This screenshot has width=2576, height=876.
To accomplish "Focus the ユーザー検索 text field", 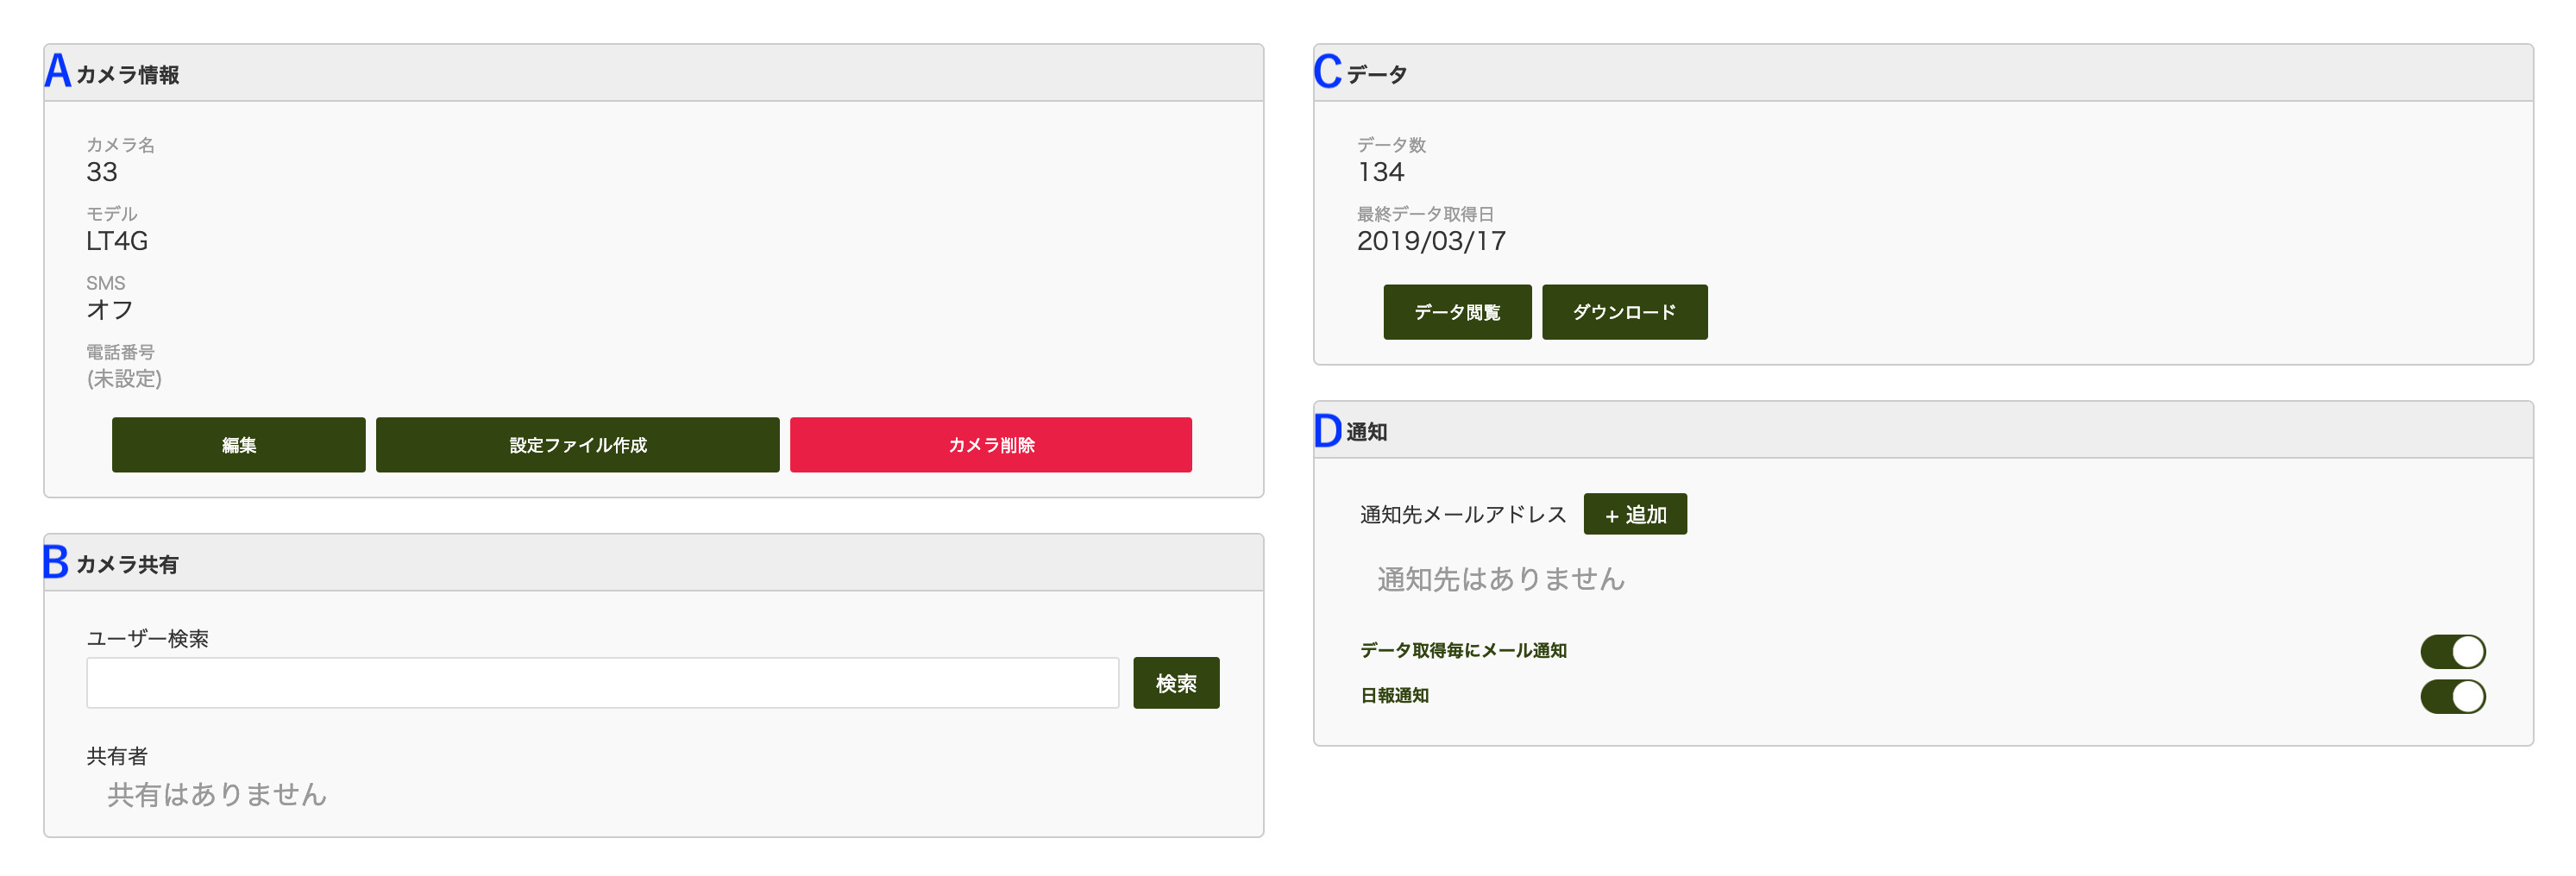I will [x=602, y=683].
